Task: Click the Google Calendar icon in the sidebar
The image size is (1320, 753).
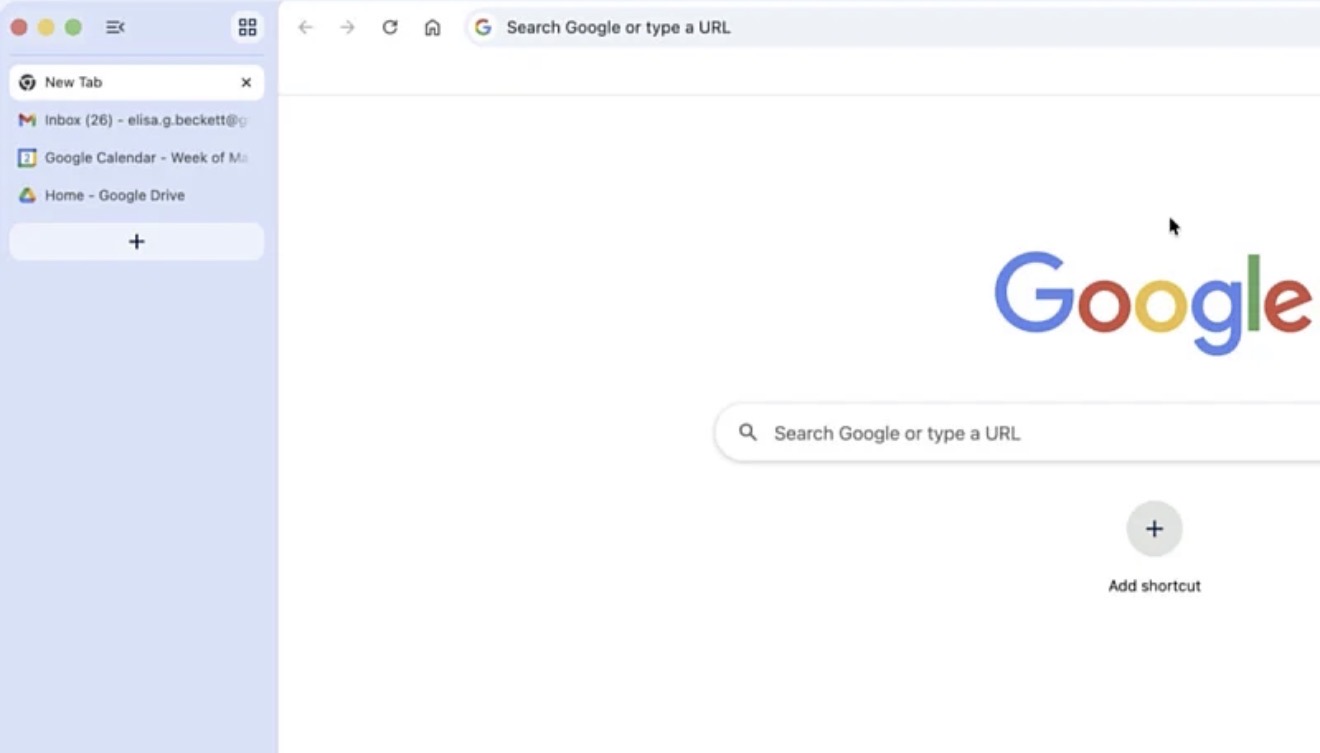Action: [x=25, y=157]
